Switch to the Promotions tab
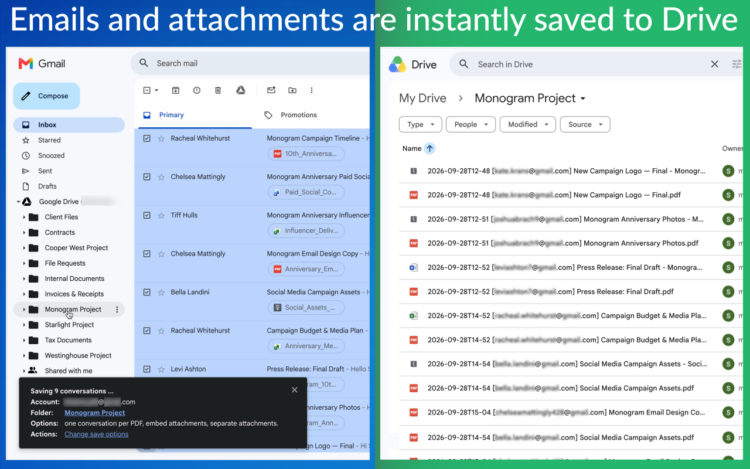 click(x=290, y=115)
